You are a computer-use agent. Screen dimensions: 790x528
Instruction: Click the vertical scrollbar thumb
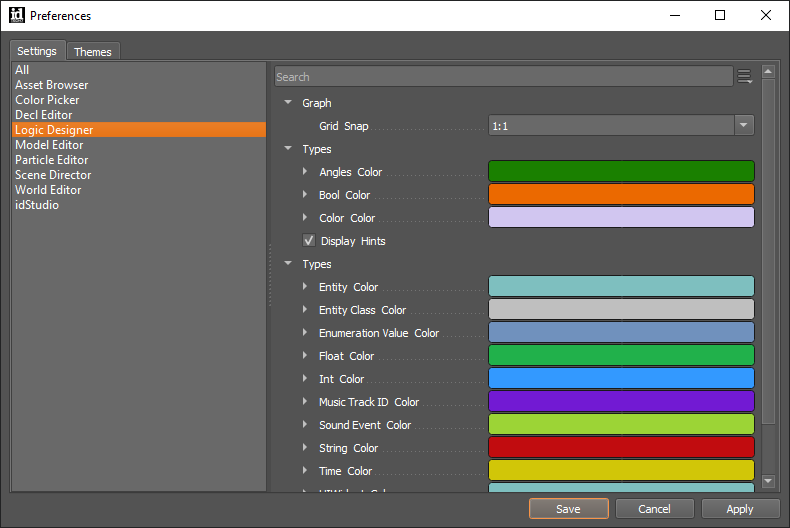click(x=768, y=251)
